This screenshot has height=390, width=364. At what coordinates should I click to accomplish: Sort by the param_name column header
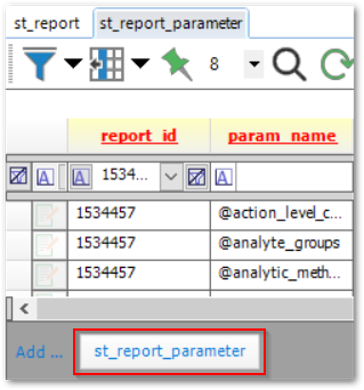tap(282, 136)
